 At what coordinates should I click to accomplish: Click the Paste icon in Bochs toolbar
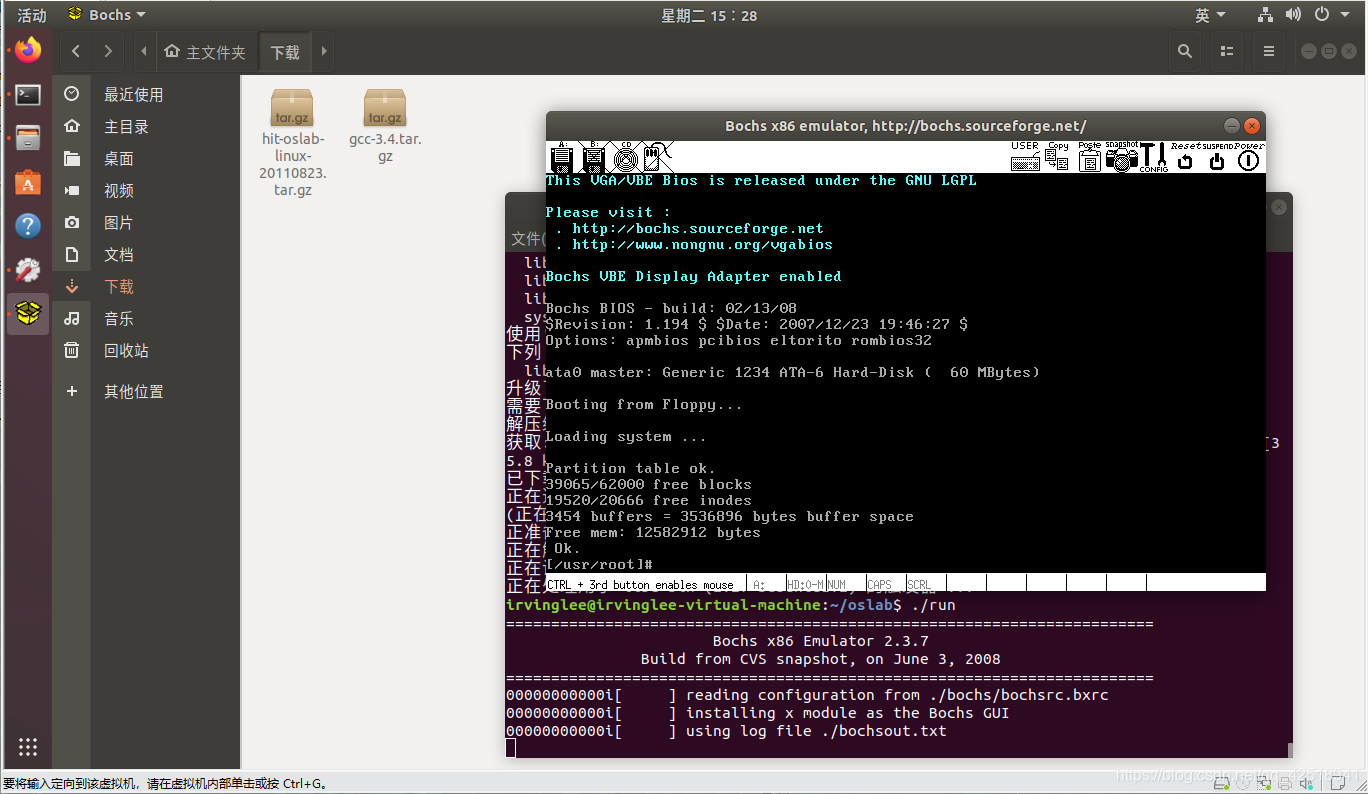[x=1089, y=157]
